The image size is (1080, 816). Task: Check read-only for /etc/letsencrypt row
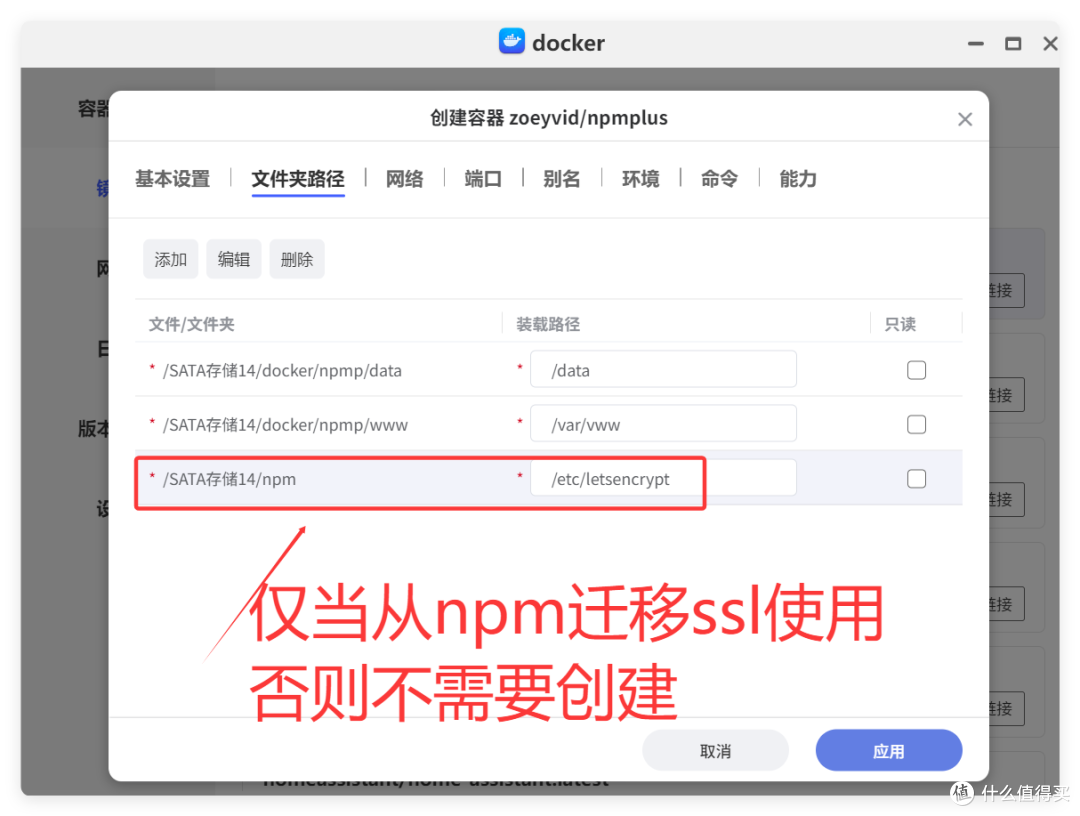tap(916, 479)
